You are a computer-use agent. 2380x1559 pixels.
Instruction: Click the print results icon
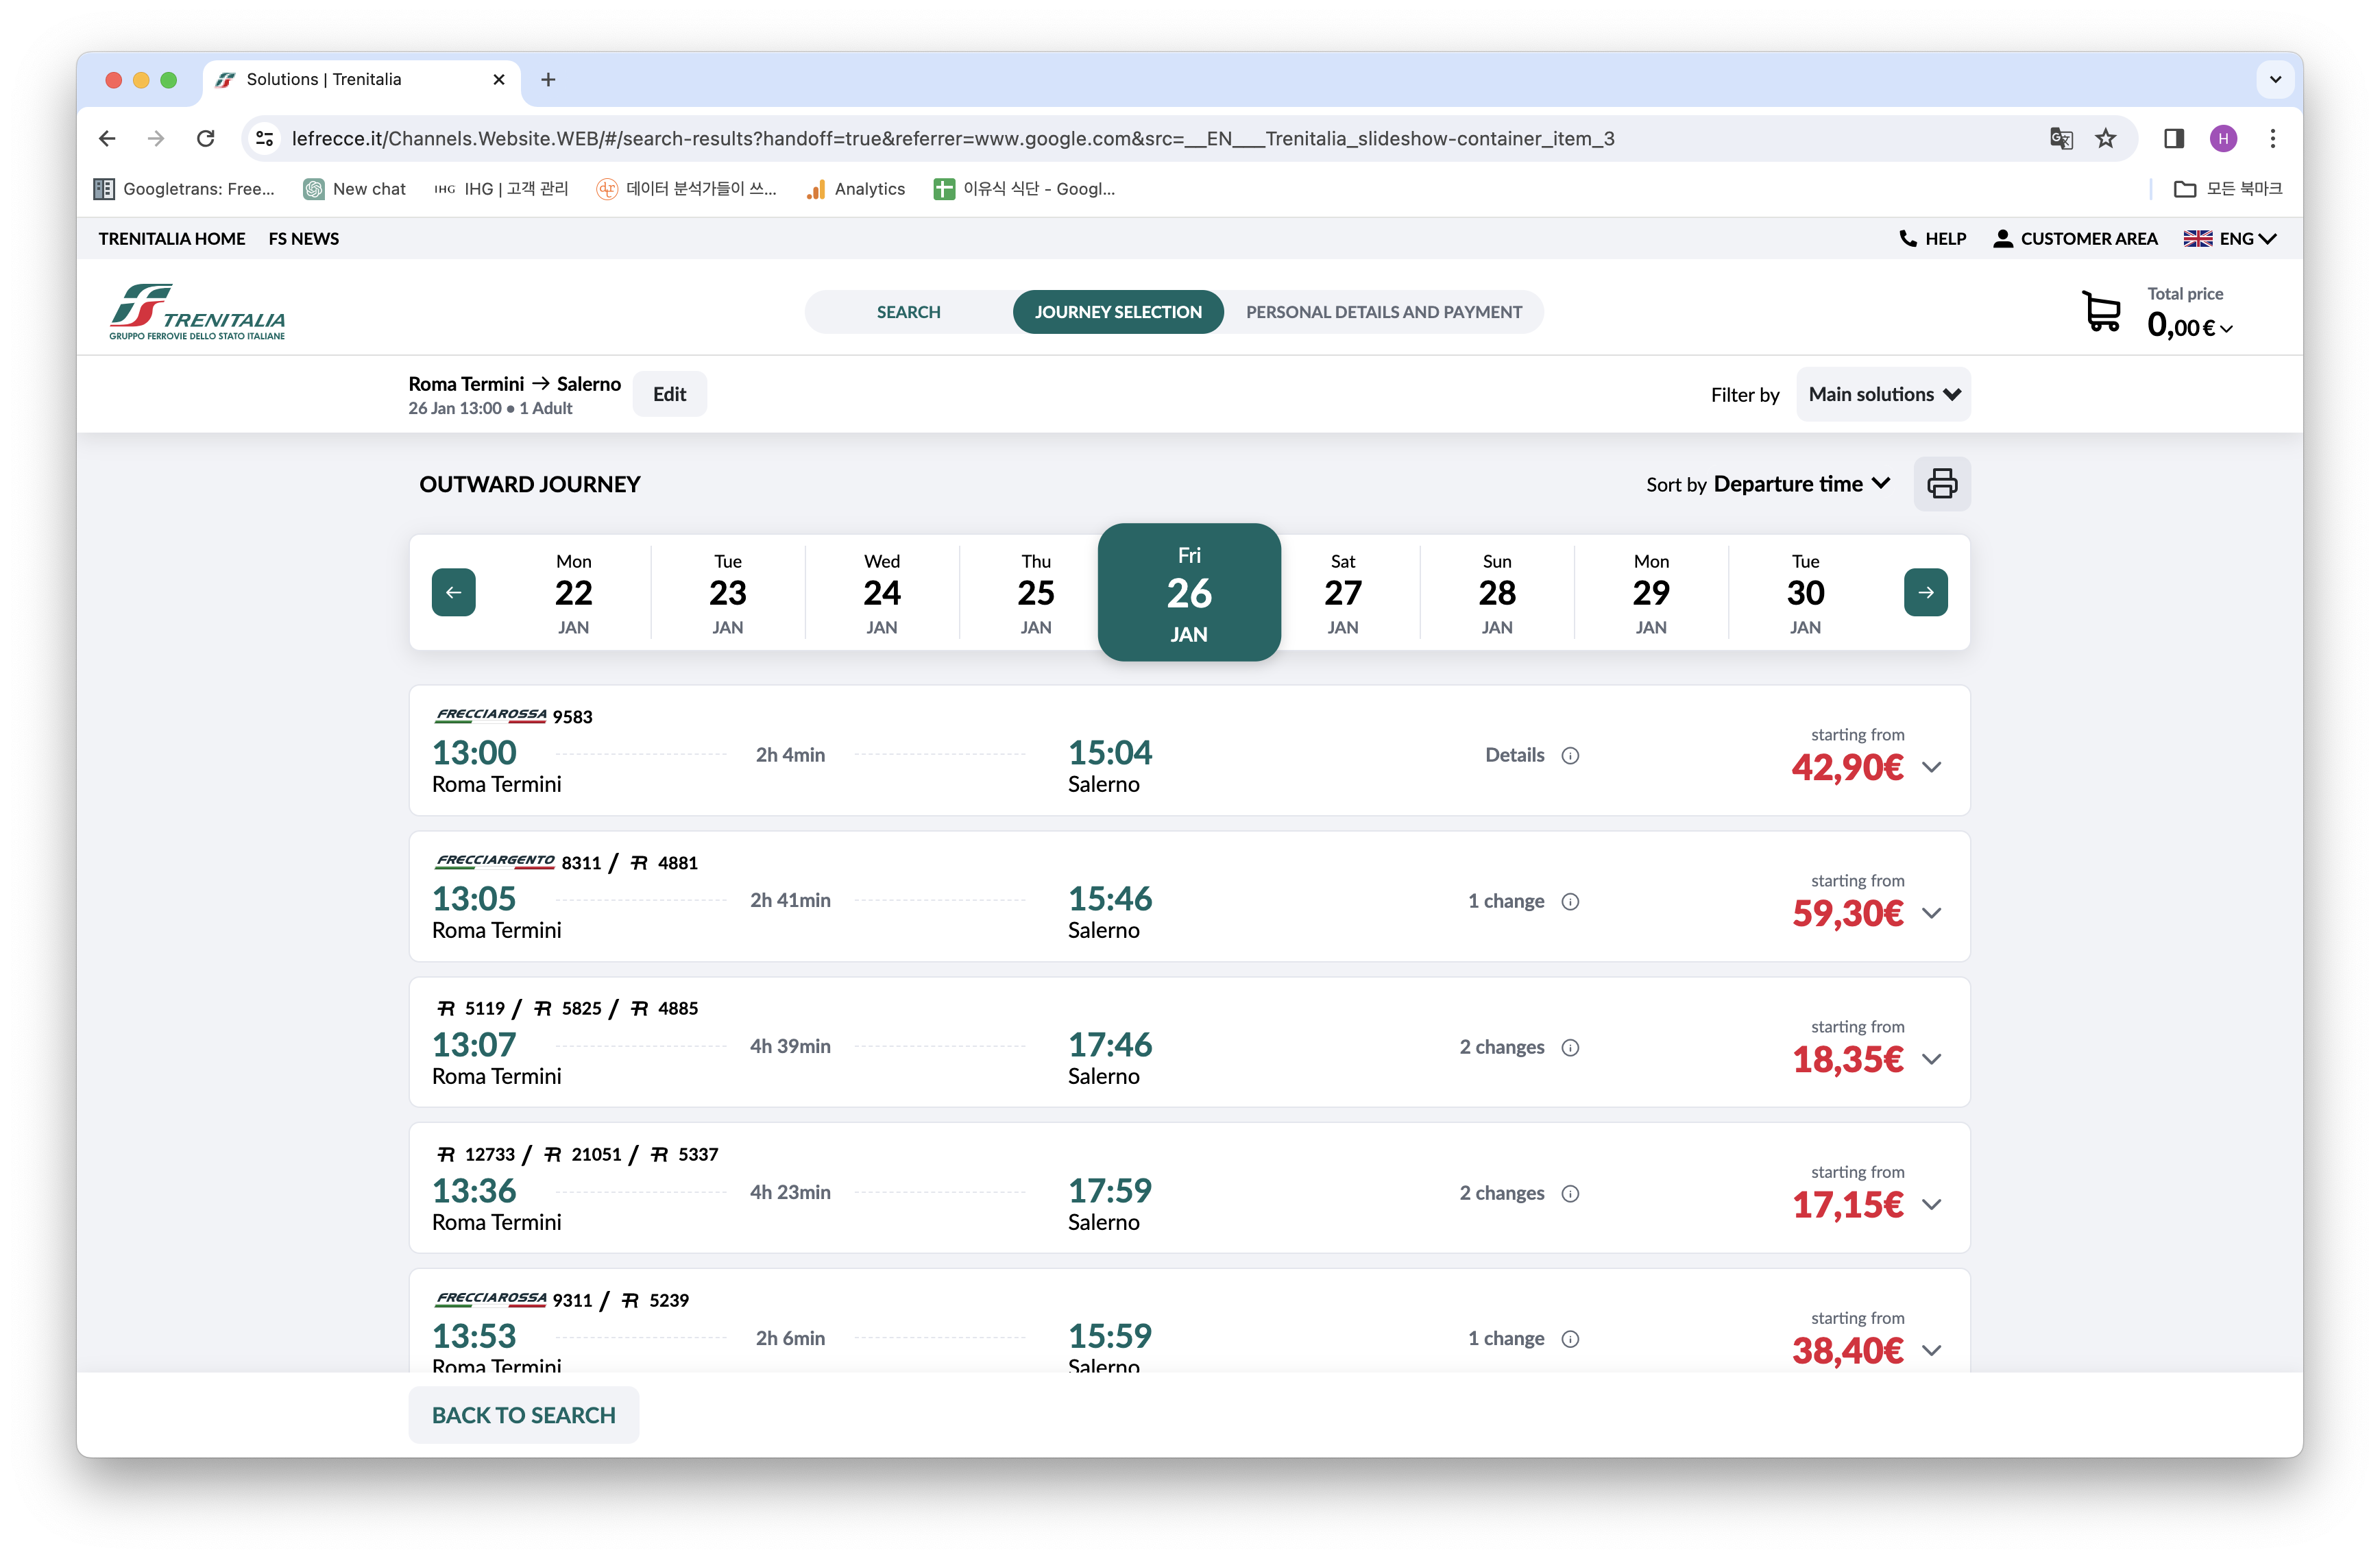click(x=1941, y=484)
